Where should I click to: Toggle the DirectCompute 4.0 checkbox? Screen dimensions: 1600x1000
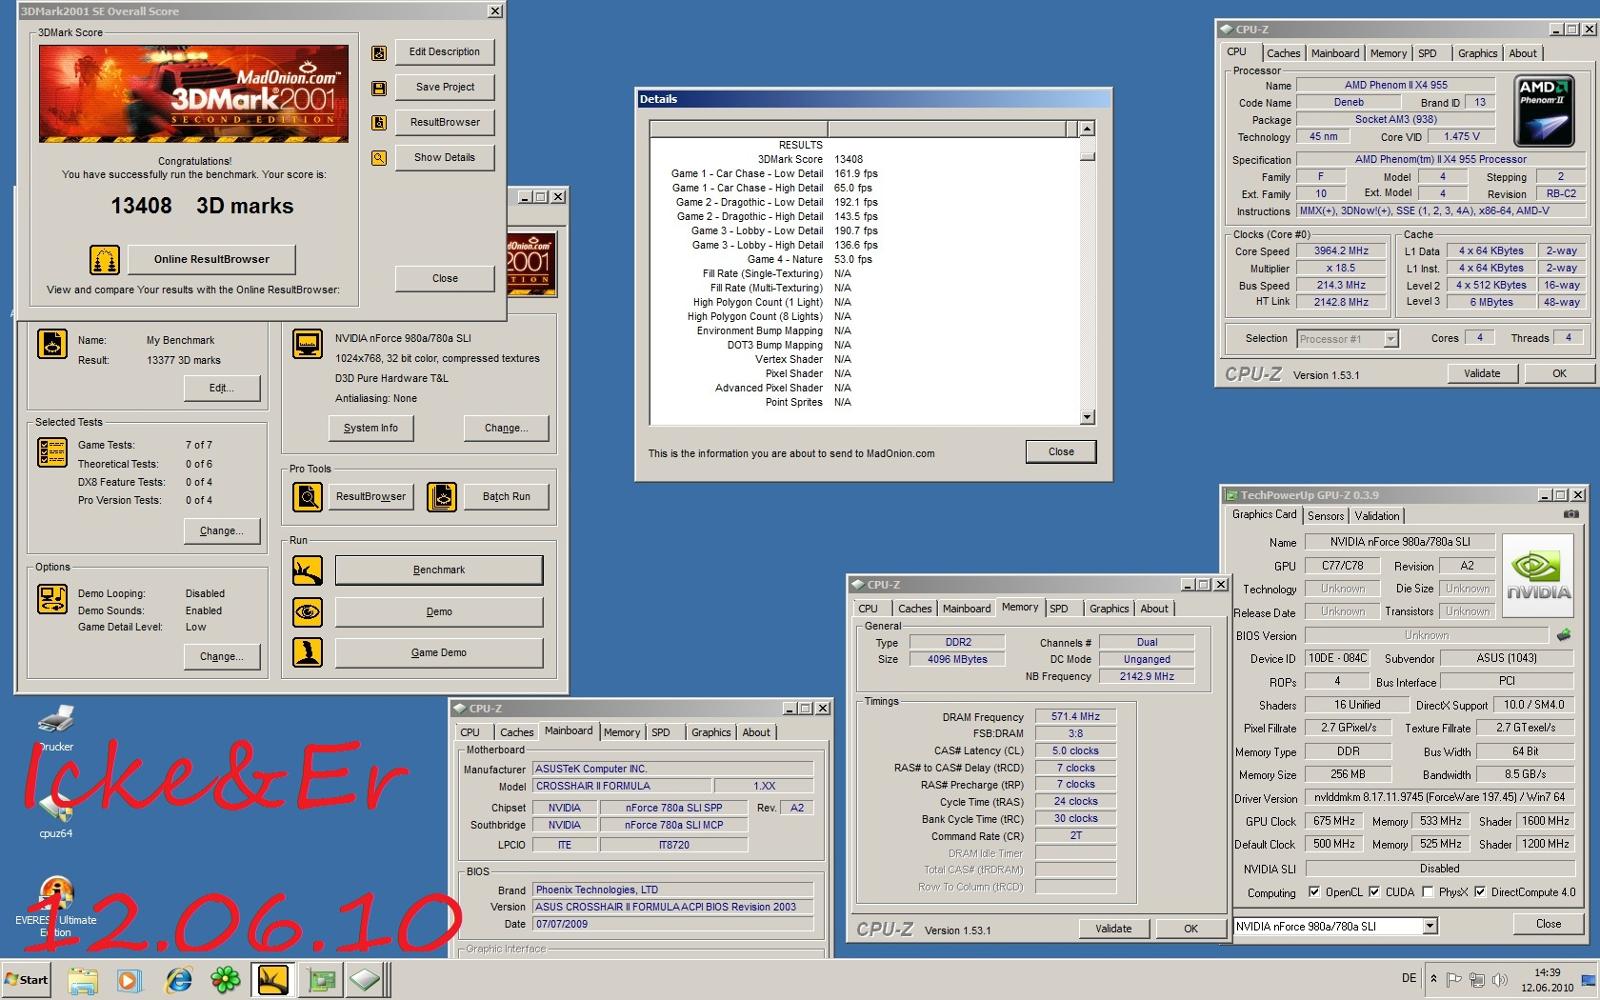click(x=1480, y=892)
